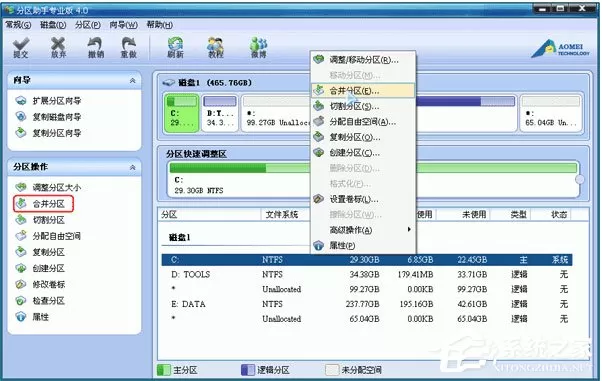Open the 教程 tutorial icon
Image resolution: width=602 pixels, height=381 pixels.
click(x=215, y=48)
